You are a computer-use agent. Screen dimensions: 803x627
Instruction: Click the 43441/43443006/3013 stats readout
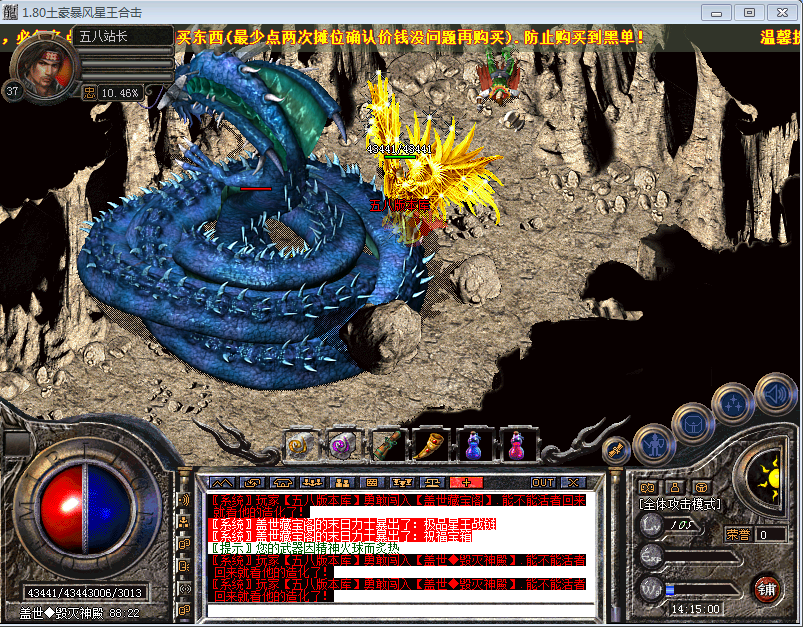tap(84, 593)
